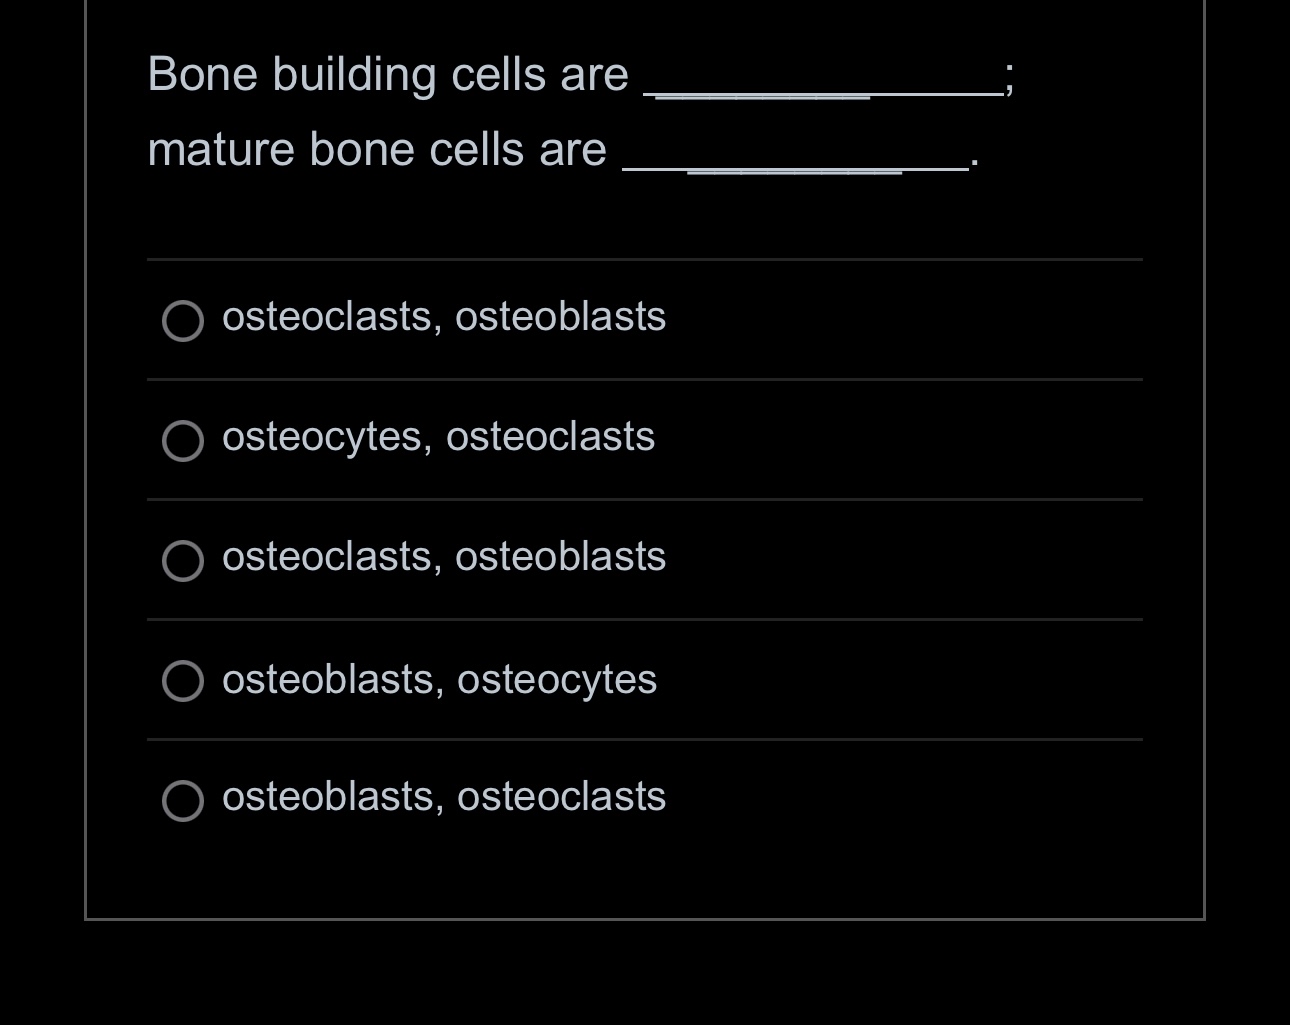Select the third option's "osteoclasts, osteoblasts" radio button
The height and width of the screenshot is (1025, 1290).
pos(183,561)
